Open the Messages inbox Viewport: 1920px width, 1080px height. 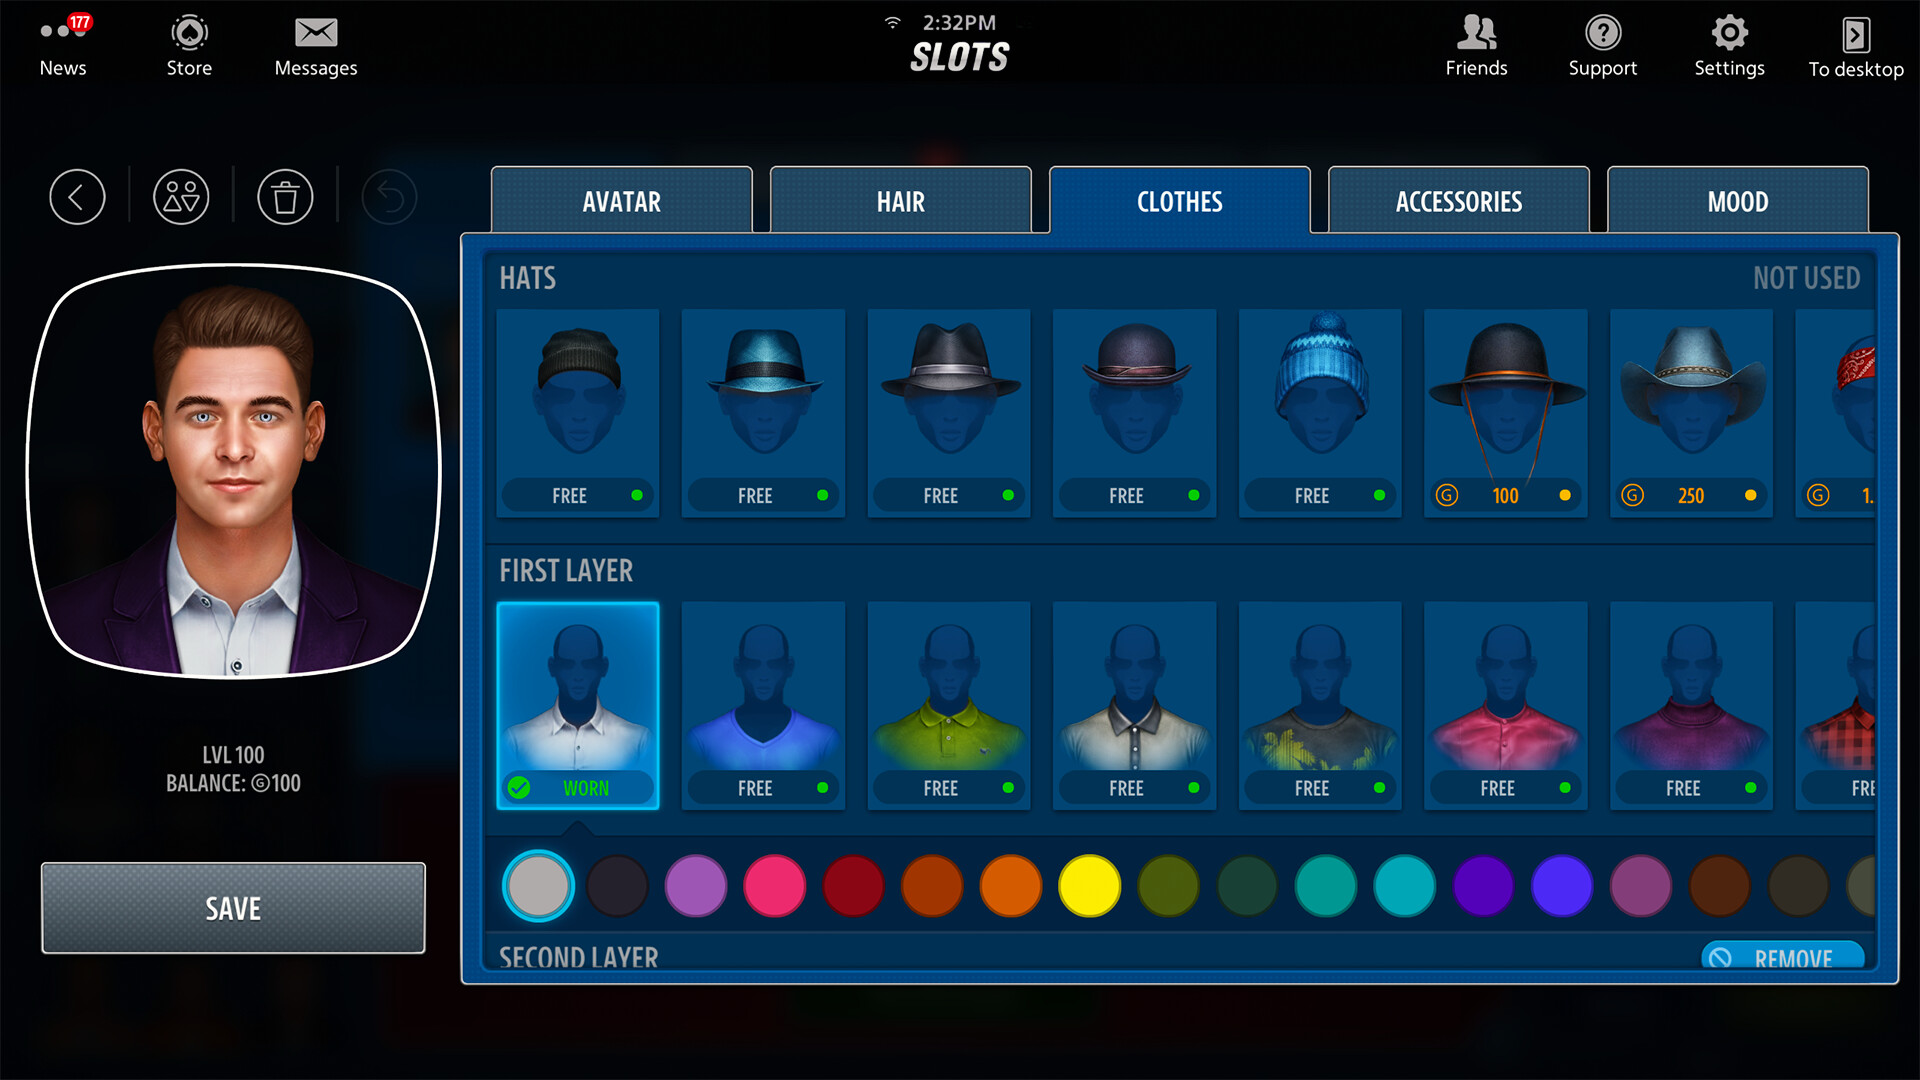pos(315,45)
